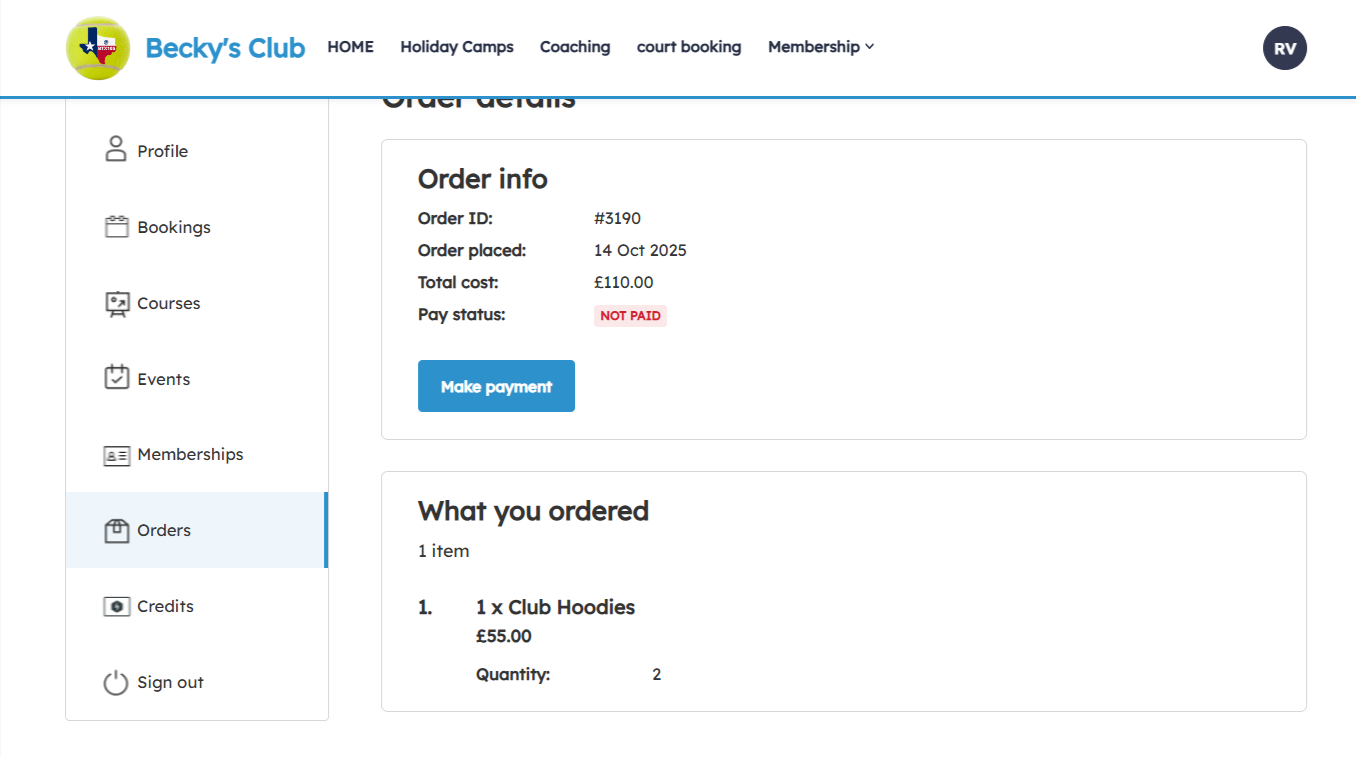Click the Orders box icon

click(117, 530)
